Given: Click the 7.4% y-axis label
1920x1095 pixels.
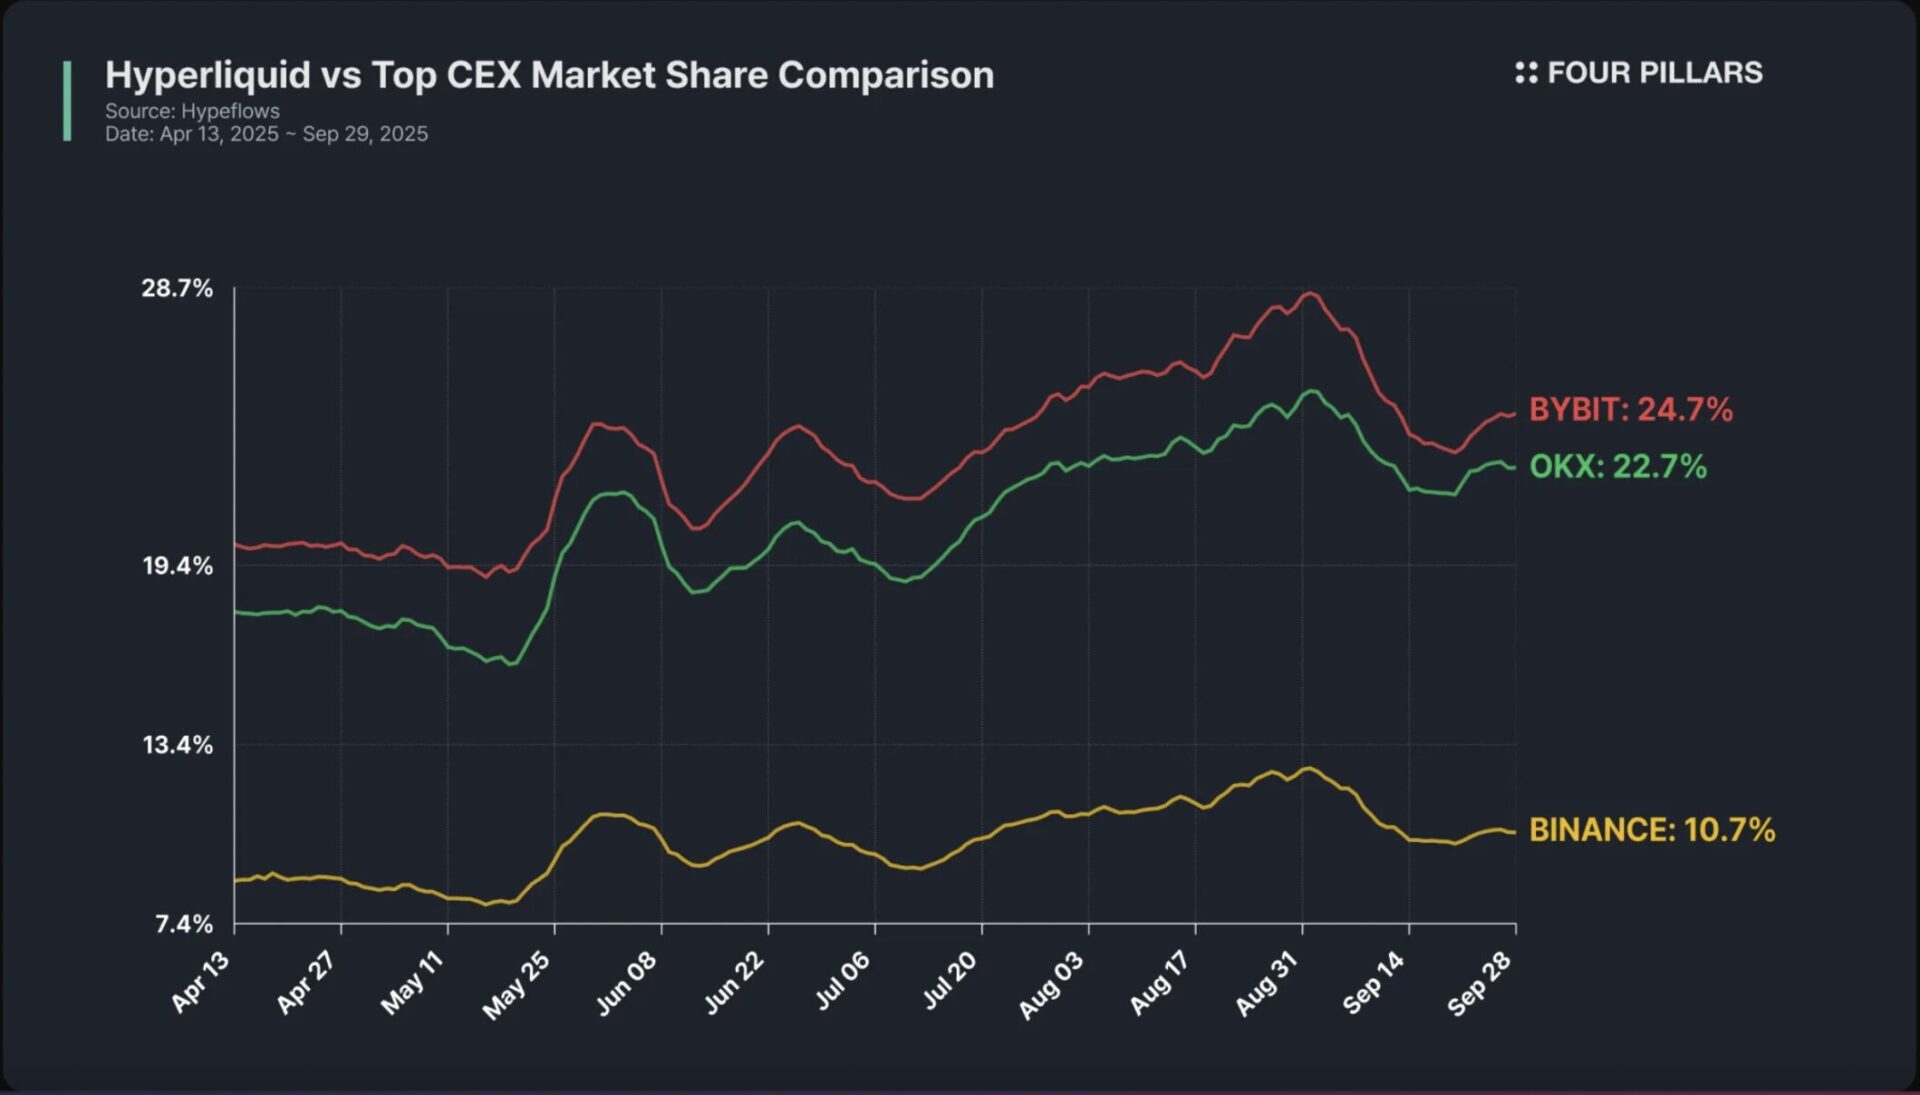Looking at the screenshot, I should click(x=184, y=924).
